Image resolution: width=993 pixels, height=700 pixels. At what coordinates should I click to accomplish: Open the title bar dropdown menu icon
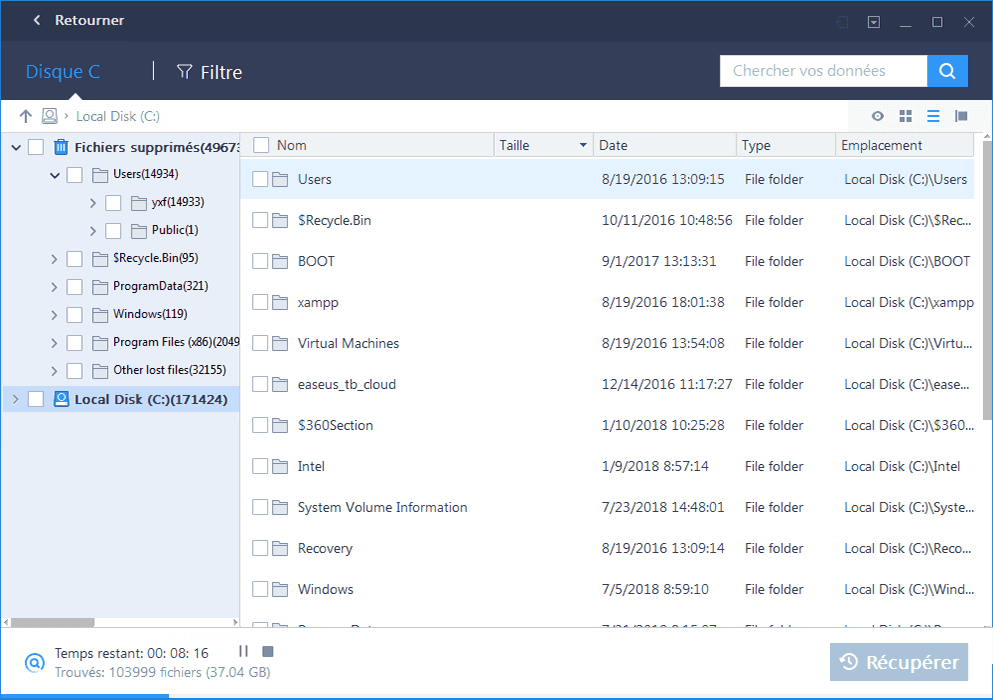tap(874, 22)
